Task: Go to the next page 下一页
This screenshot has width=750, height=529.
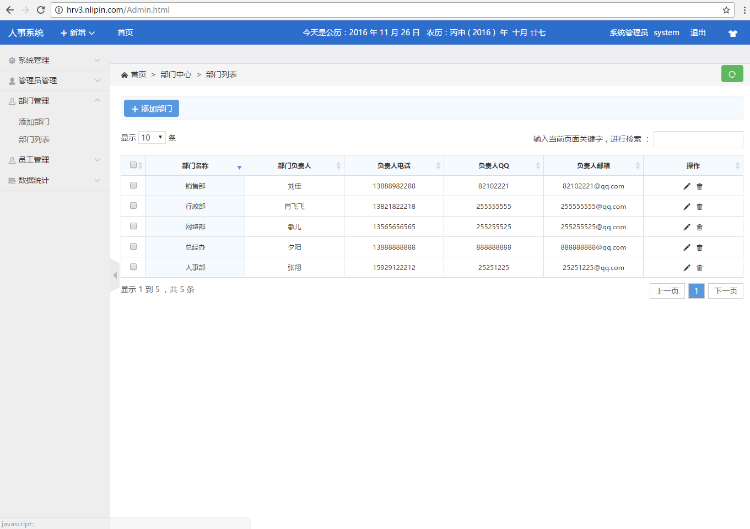Action: click(726, 291)
